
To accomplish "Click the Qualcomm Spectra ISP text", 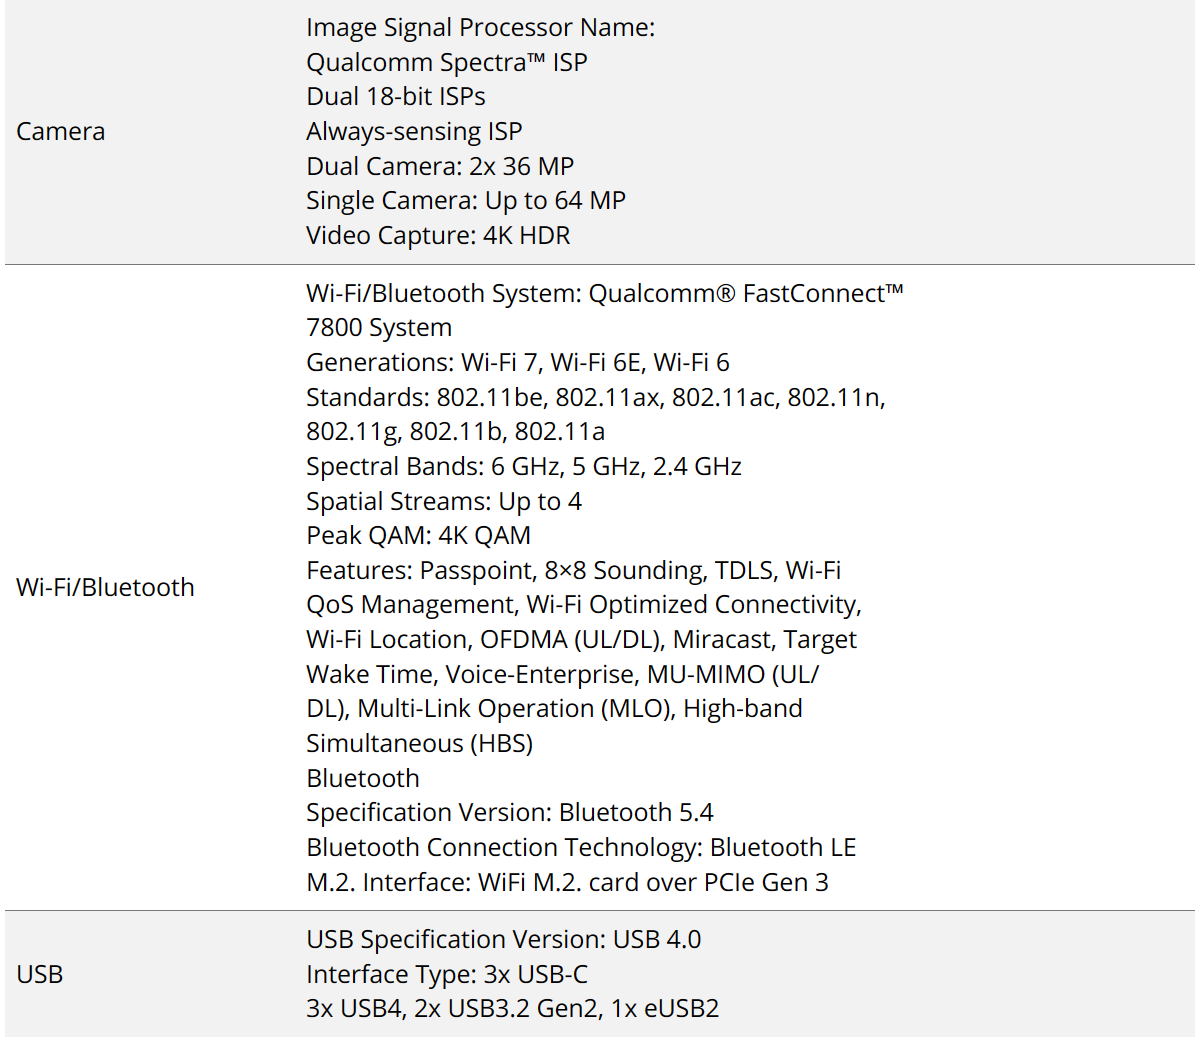I will [447, 62].
